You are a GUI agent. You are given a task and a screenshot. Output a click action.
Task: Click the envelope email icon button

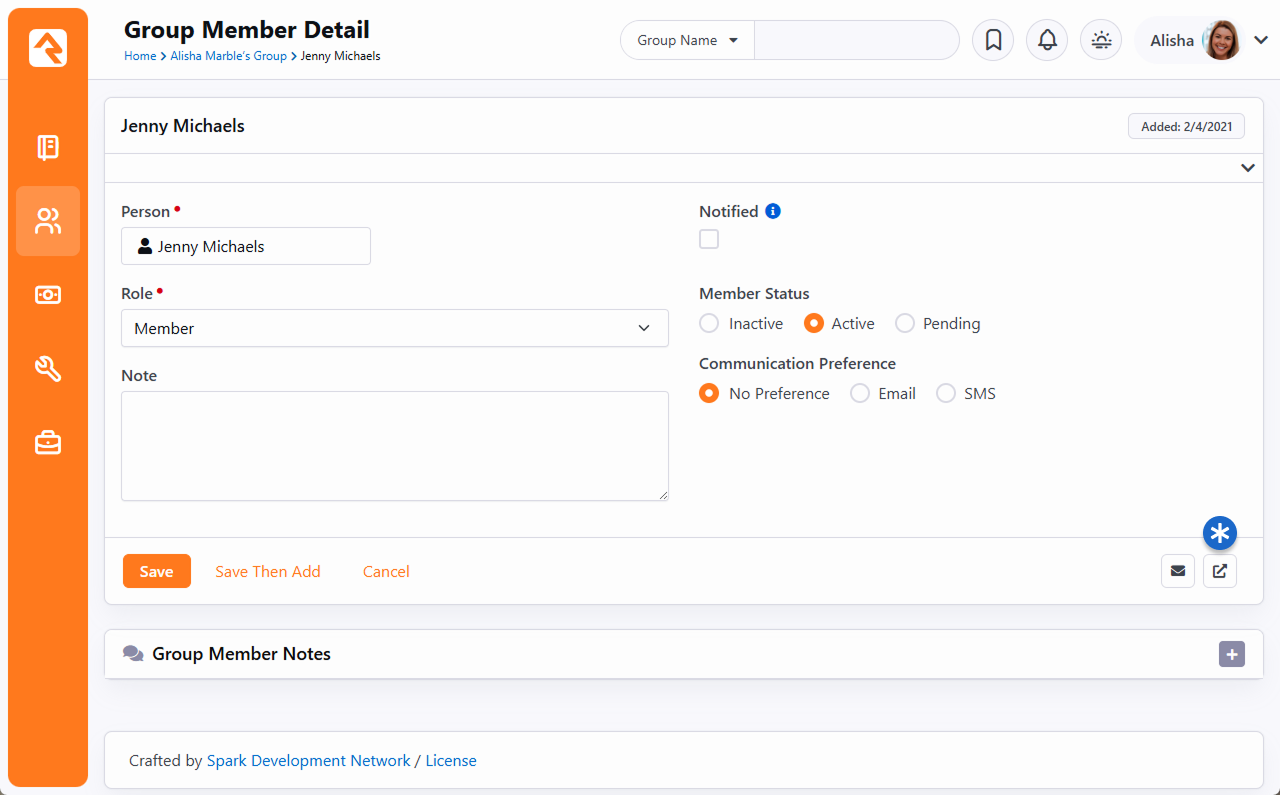pyautogui.click(x=1178, y=571)
